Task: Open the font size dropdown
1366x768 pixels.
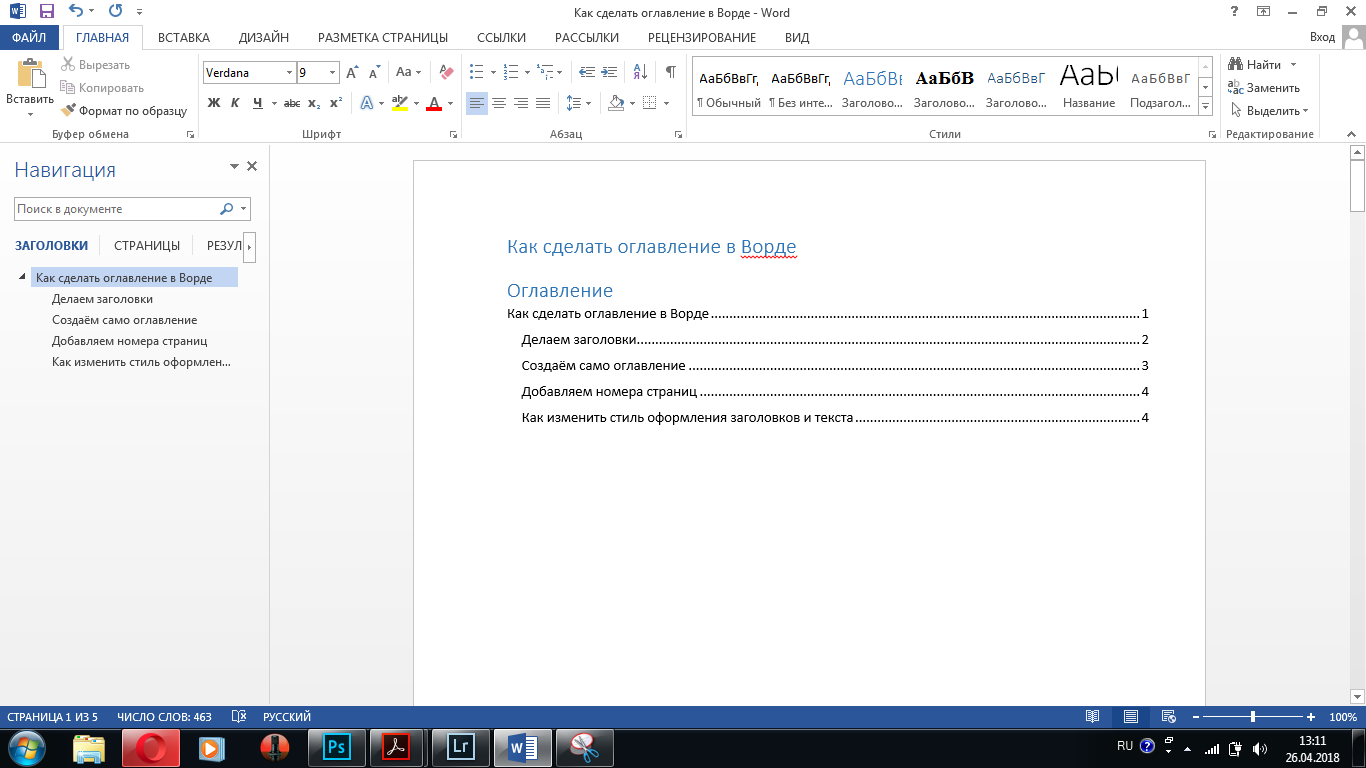Action: pos(333,73)
